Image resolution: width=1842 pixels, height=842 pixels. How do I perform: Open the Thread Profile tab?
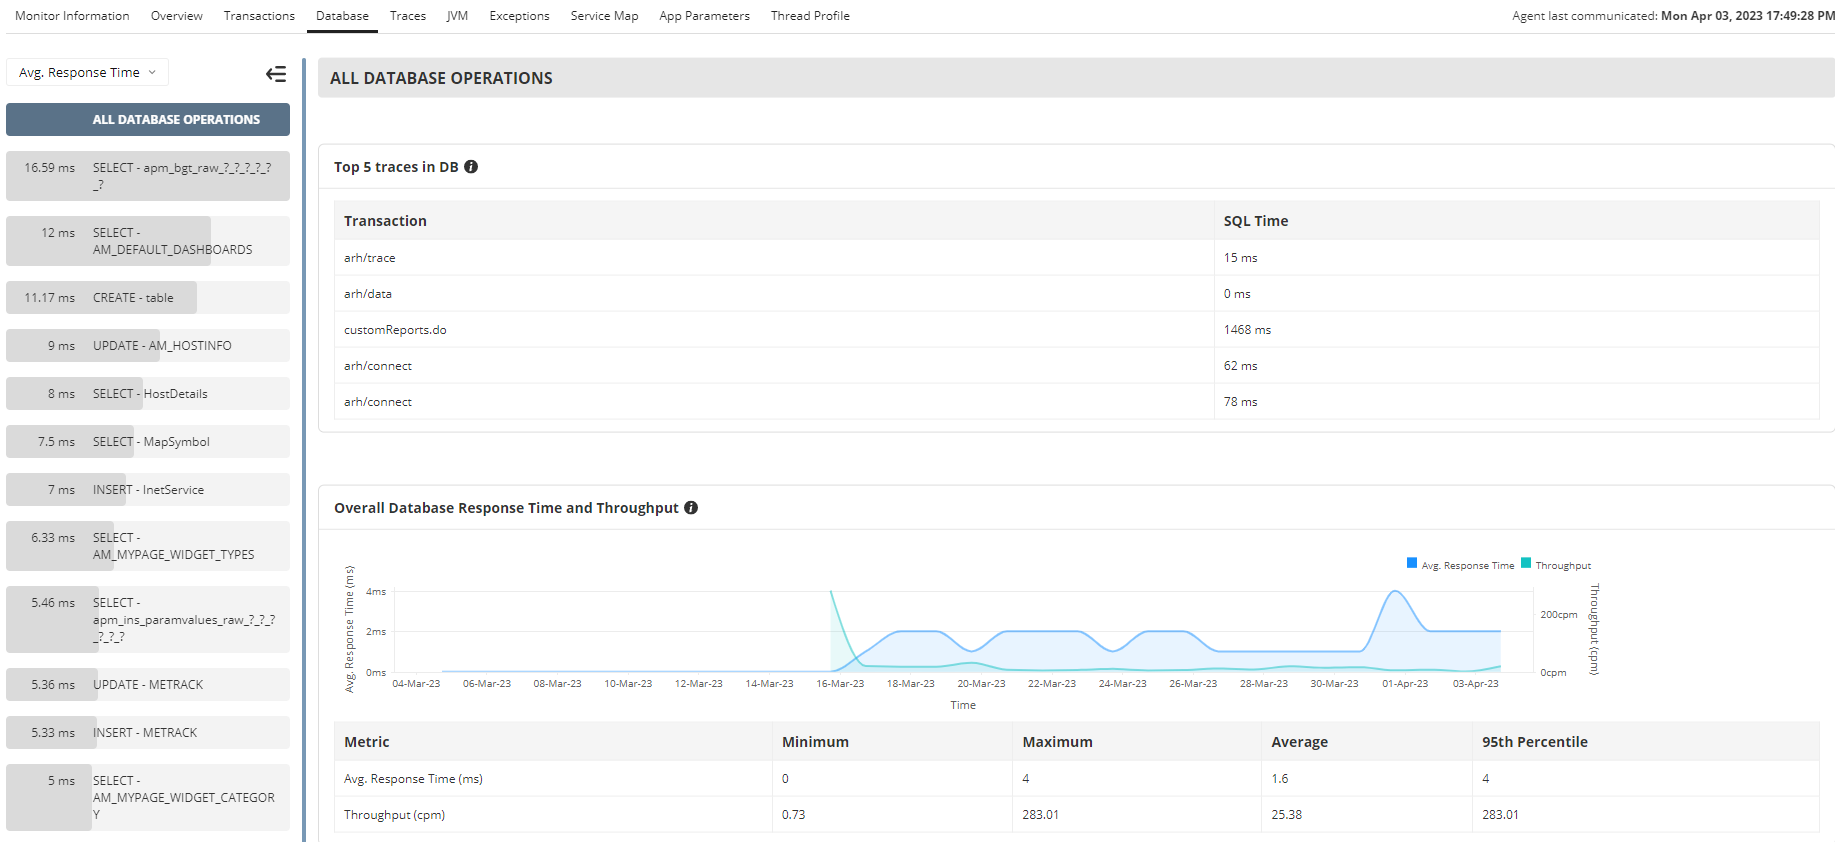point(810,16)
